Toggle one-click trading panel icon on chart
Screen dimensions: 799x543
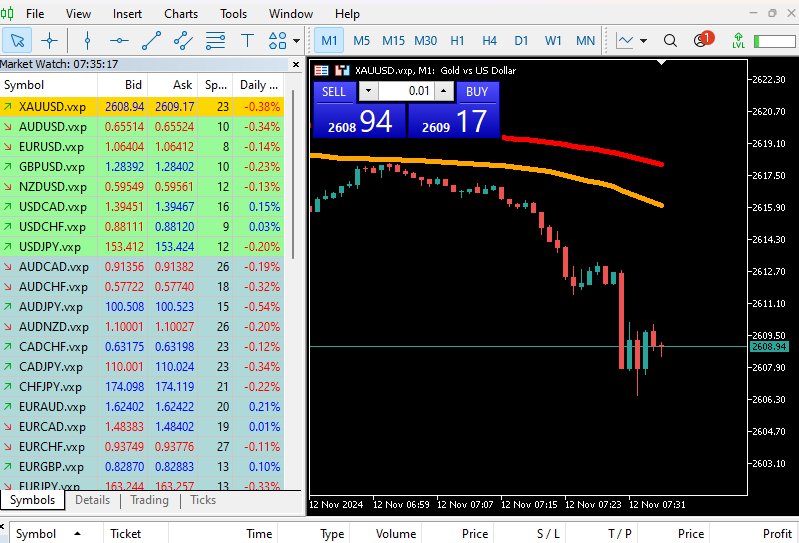[x=321, y=71]
